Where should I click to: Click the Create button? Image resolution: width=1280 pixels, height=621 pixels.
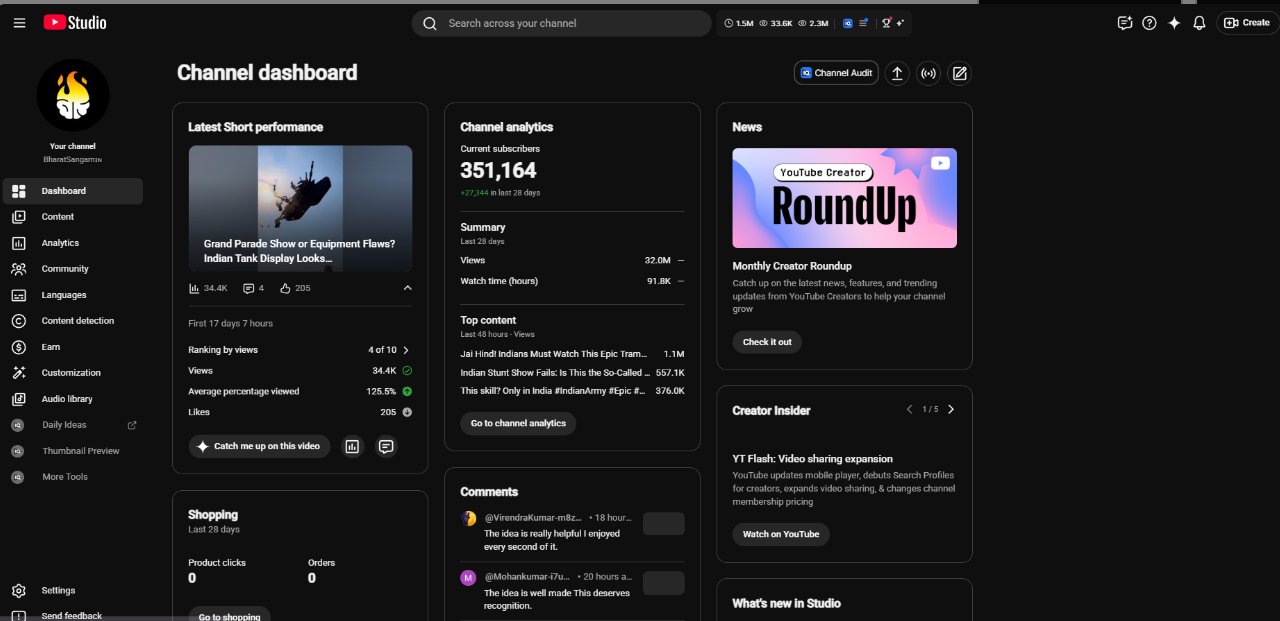tap(1247, 23)
